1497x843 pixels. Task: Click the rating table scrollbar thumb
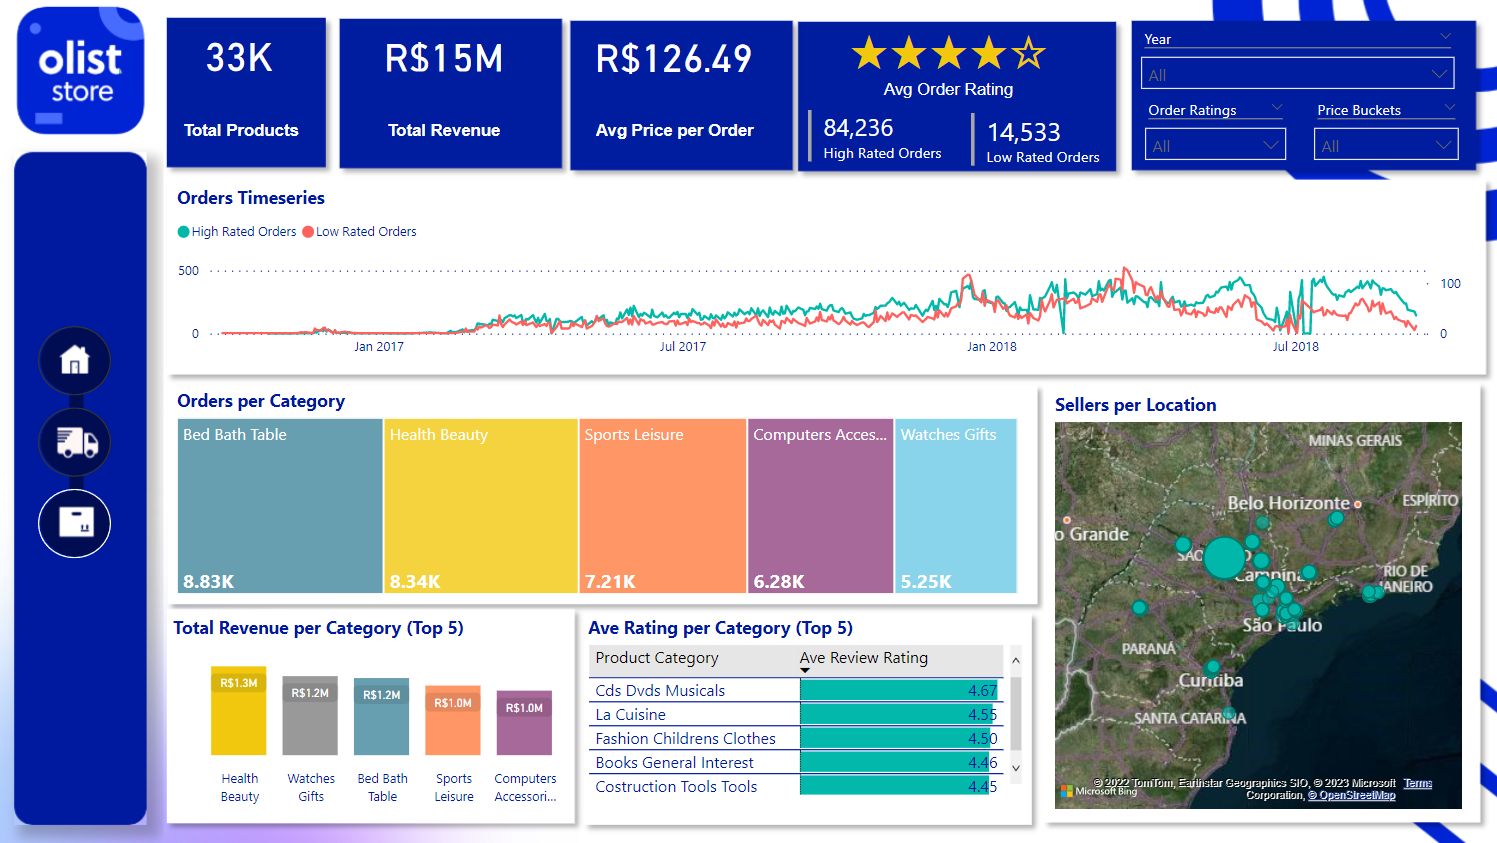point(1016,713)
